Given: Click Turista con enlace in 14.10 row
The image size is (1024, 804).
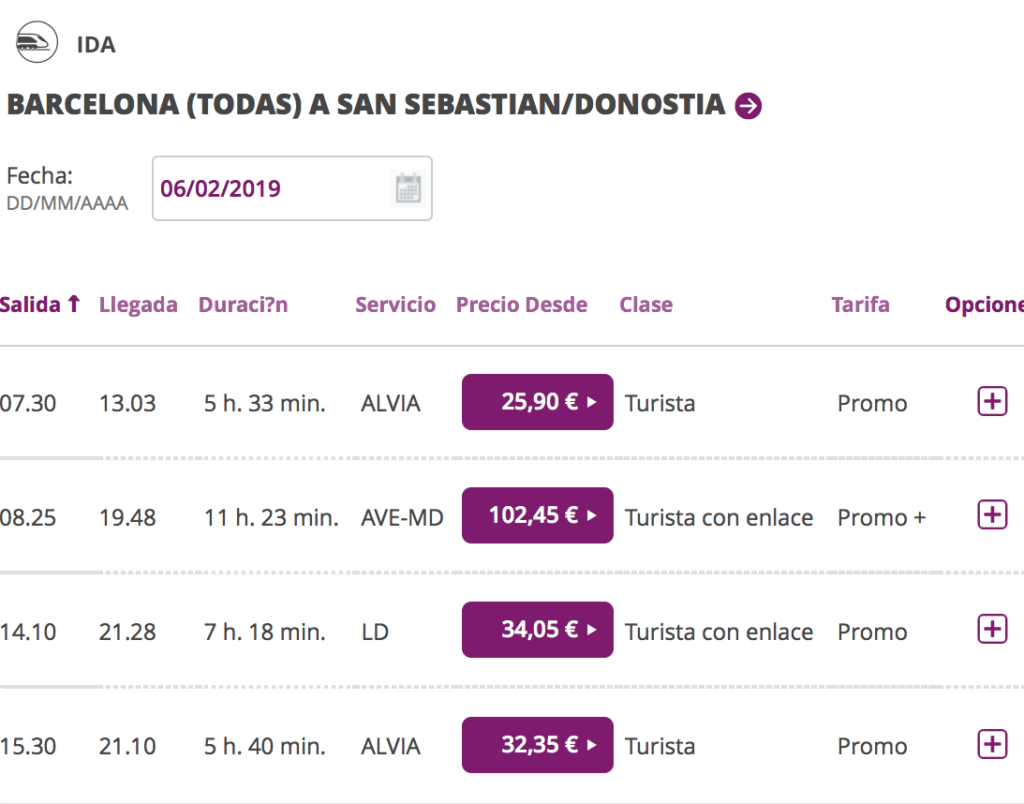Looking at the screenshot, I should [719, 632].
